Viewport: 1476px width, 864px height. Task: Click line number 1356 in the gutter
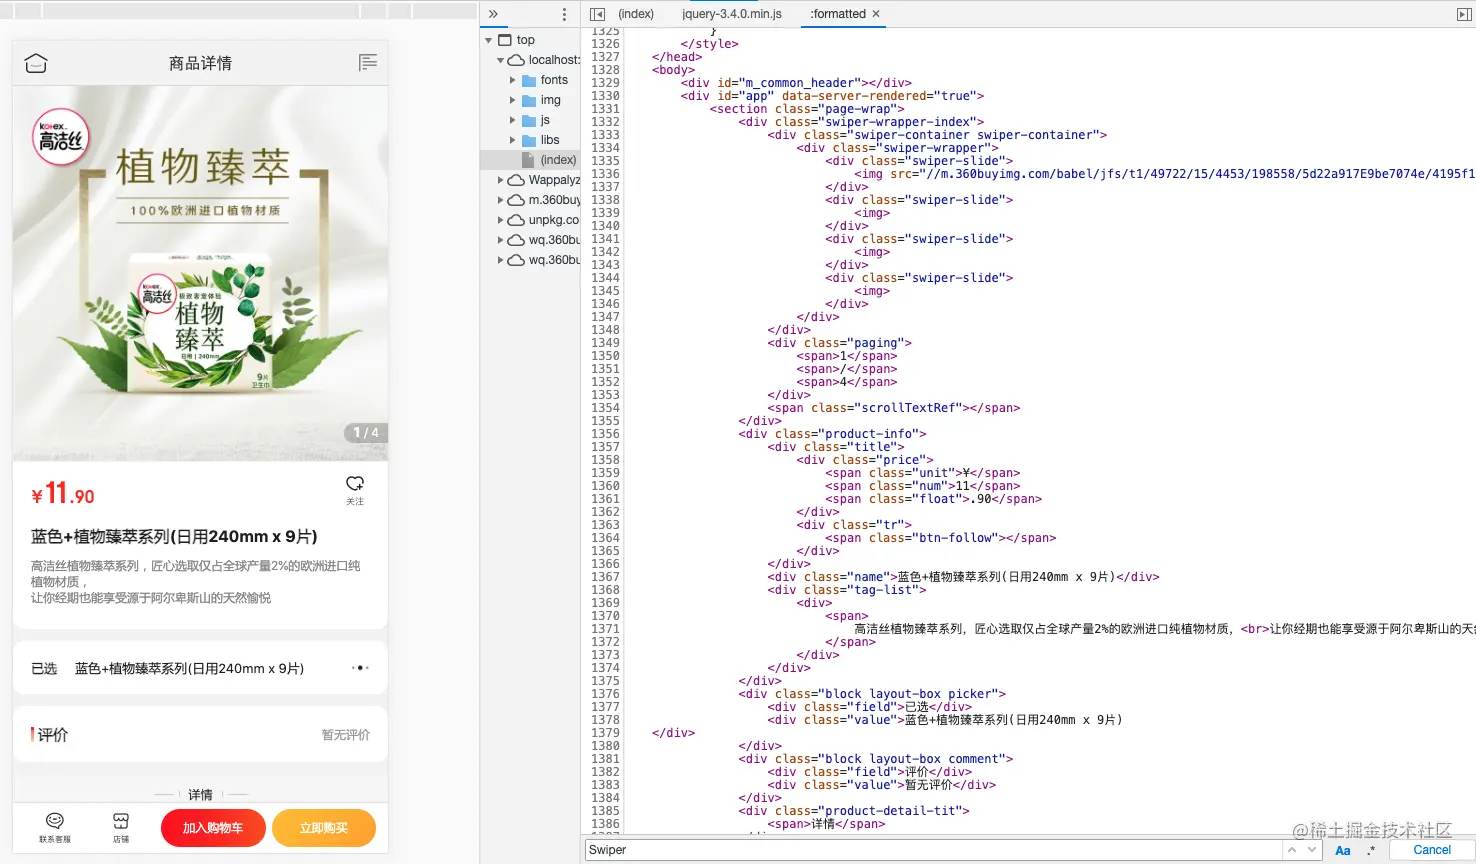(x=606, y=434)
